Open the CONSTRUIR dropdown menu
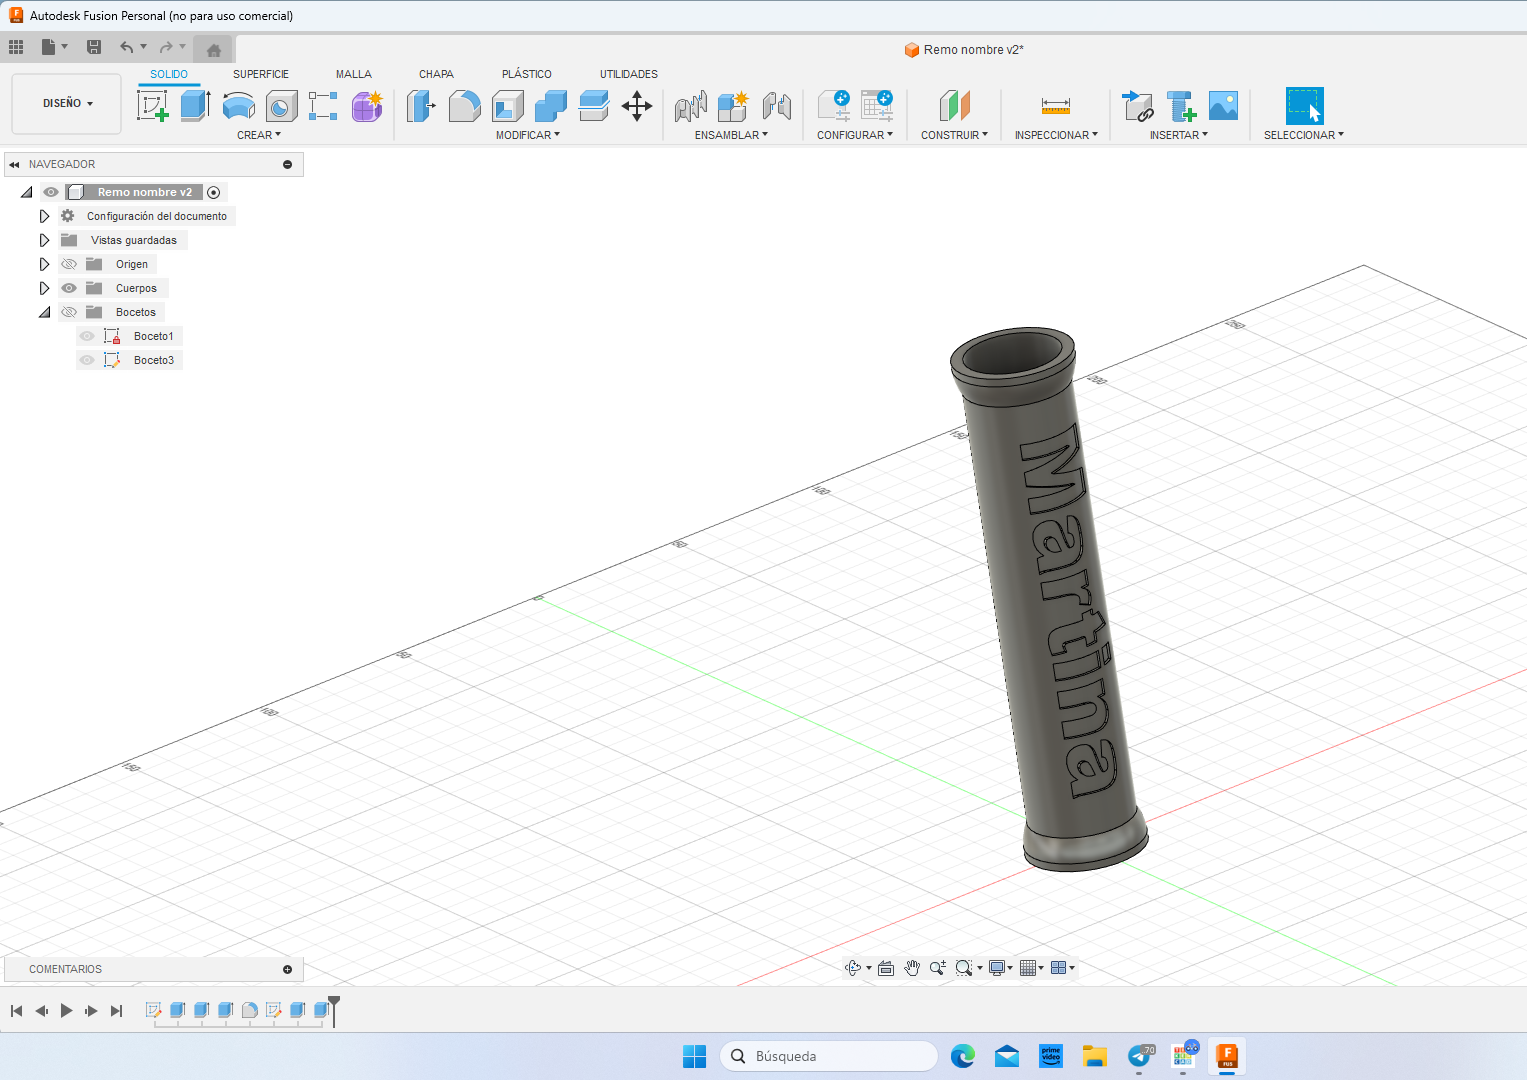 click(954, 135)
